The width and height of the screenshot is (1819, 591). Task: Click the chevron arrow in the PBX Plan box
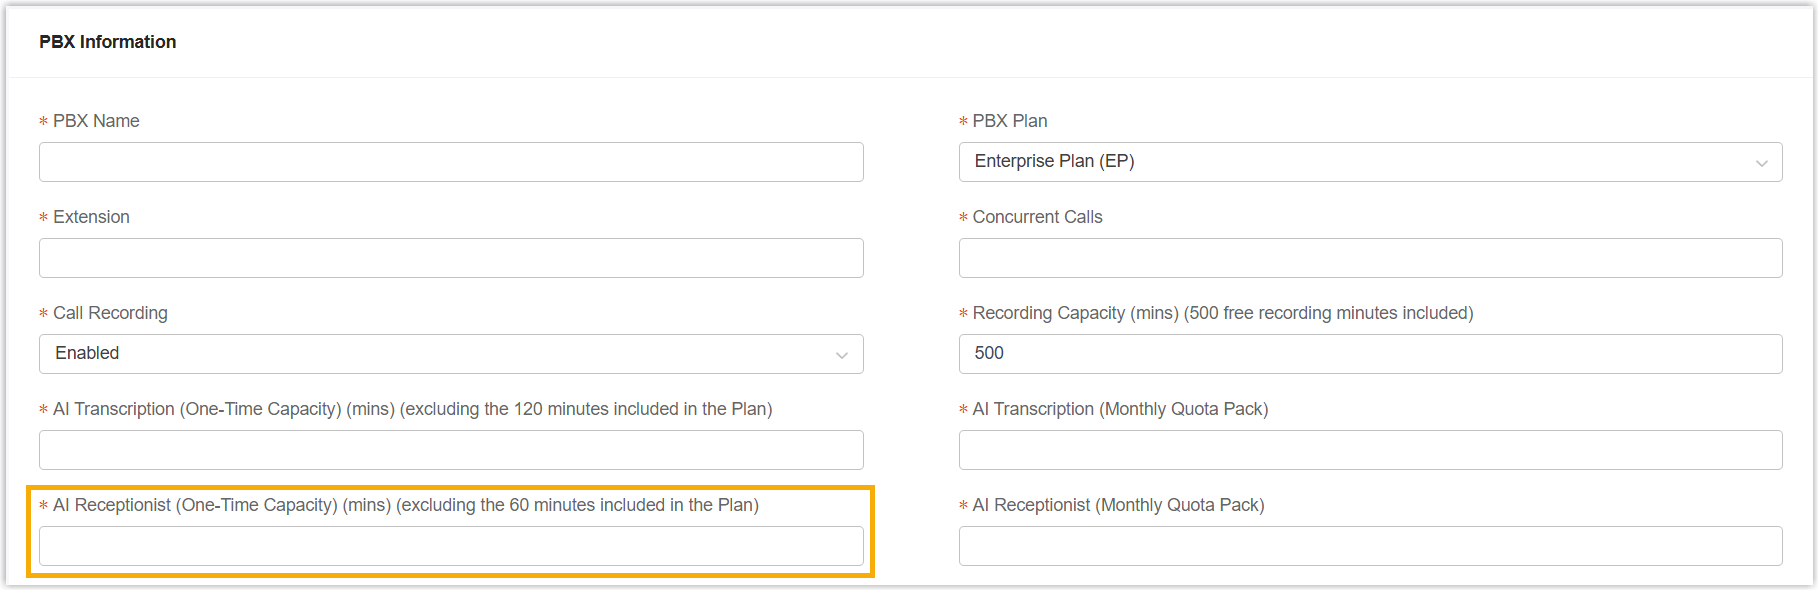(1761, 163)
